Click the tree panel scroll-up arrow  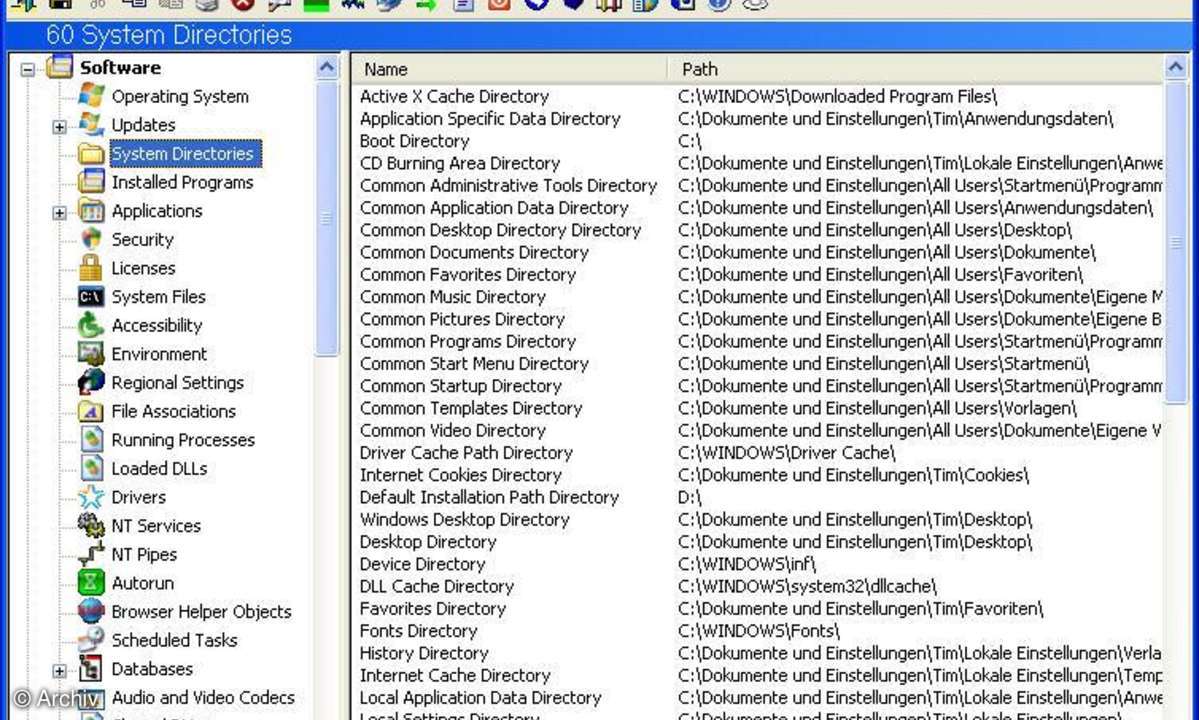[x=327, y=68]
